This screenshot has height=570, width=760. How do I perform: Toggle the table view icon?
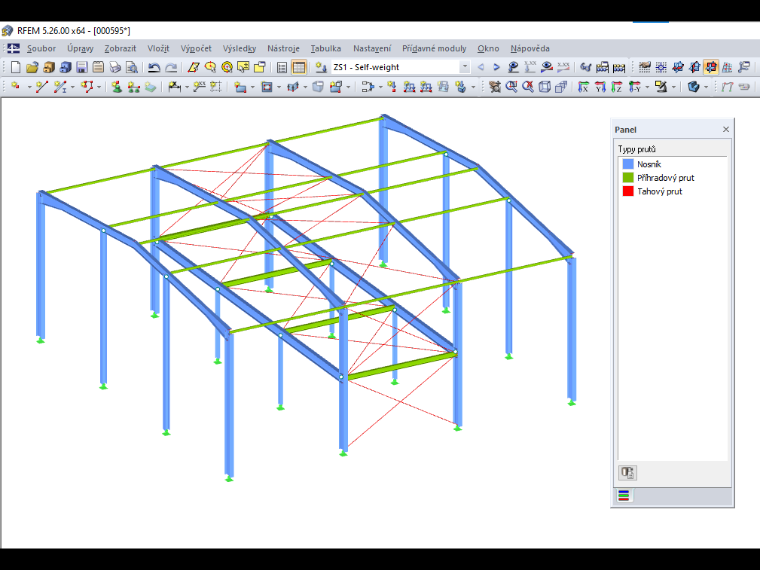pos(299,67)
